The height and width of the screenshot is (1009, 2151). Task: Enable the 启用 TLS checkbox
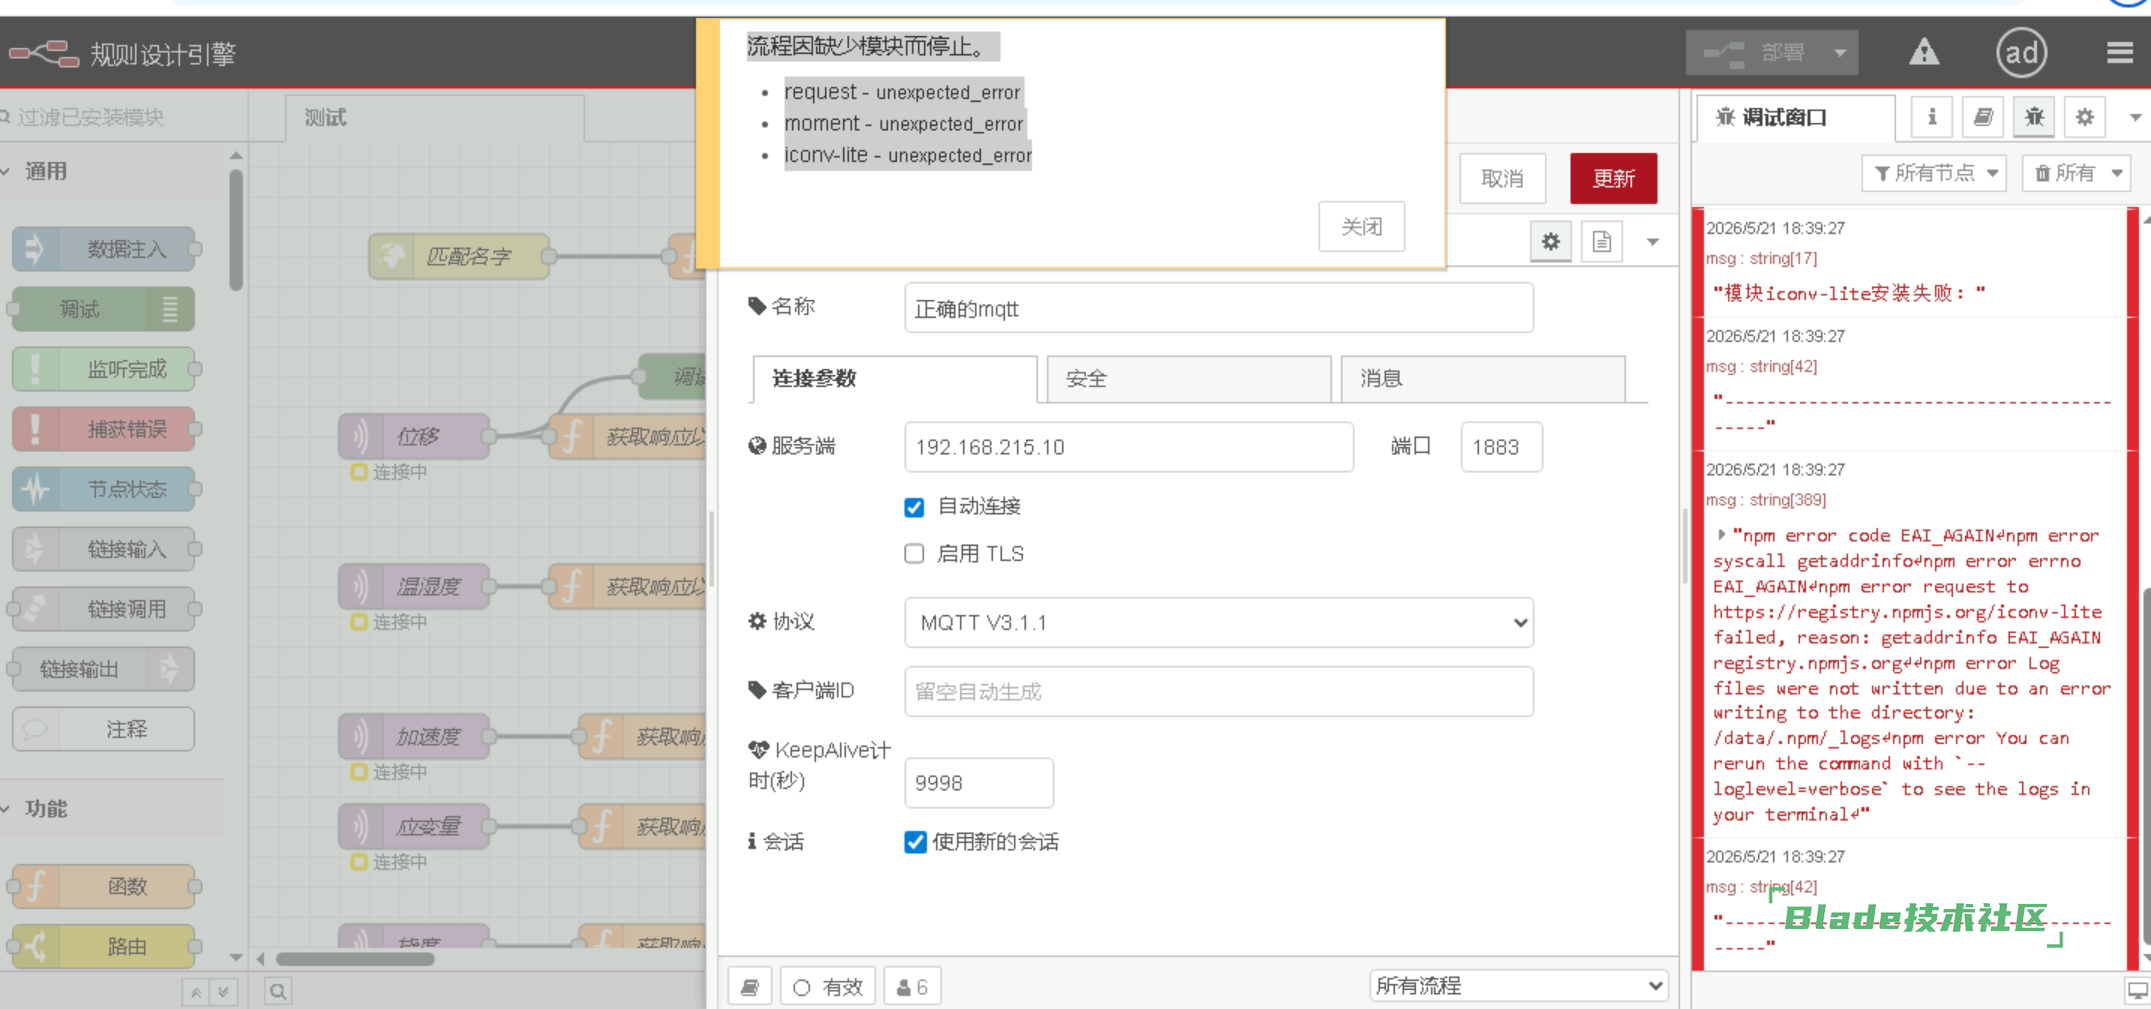(914, 554)
